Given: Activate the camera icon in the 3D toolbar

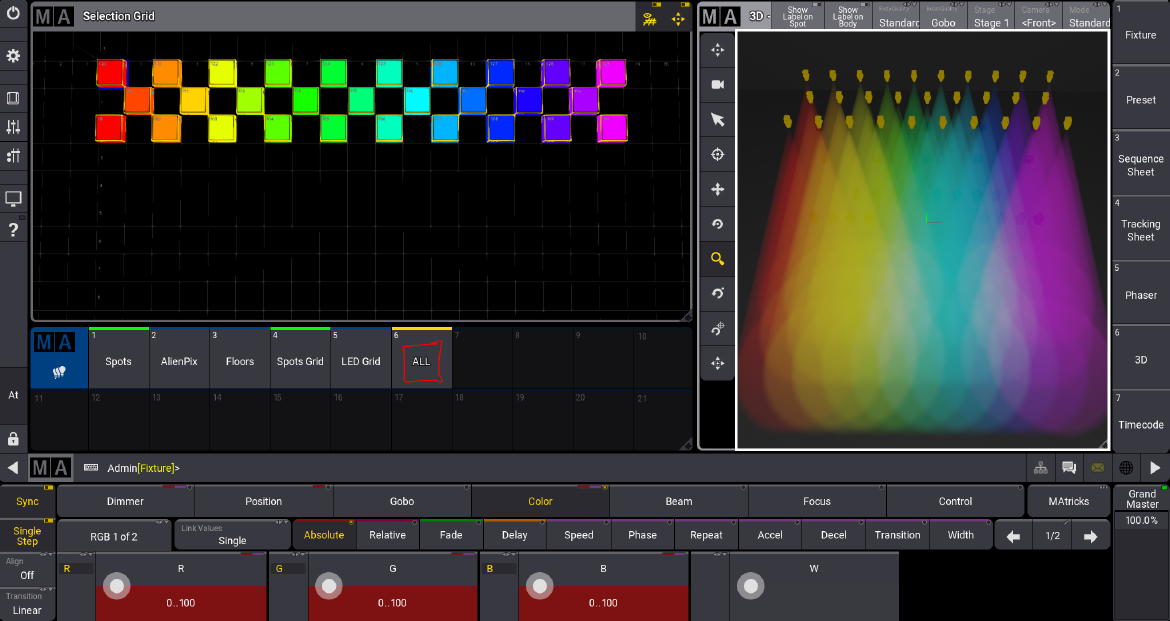Looking at the screenshot, I should [716, 84].
